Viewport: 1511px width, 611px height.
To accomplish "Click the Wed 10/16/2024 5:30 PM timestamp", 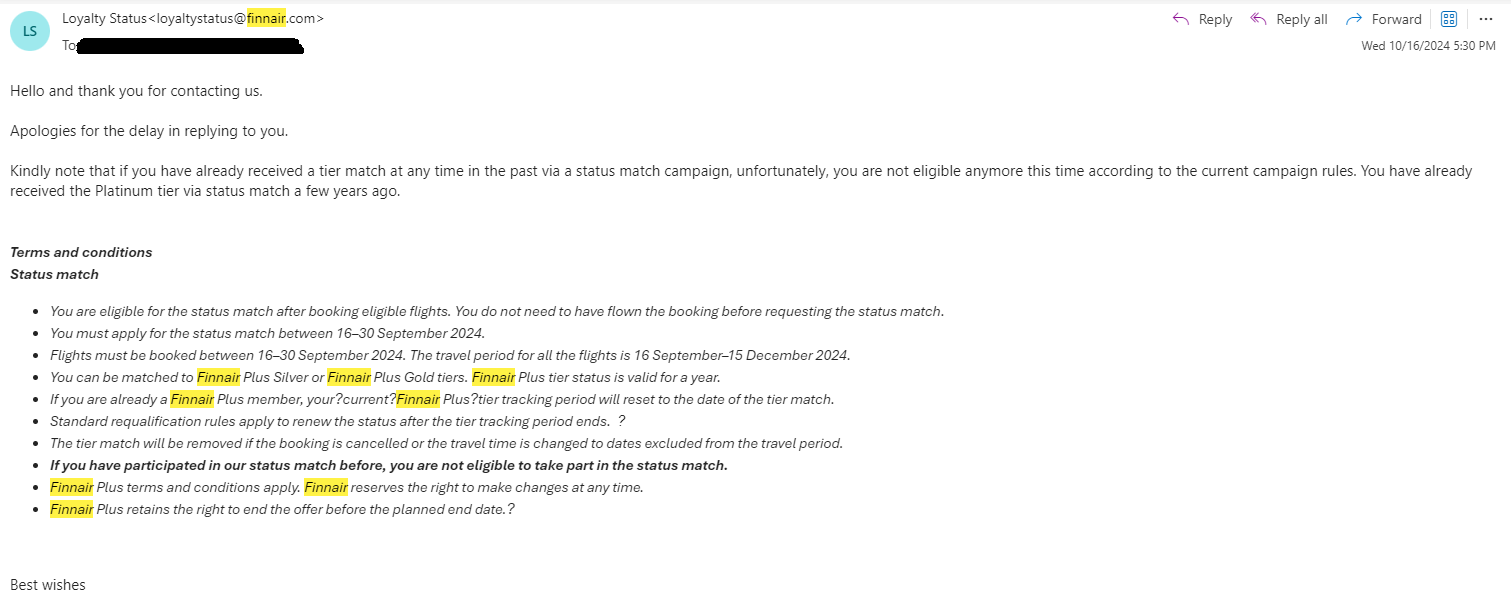I will click(1428, 46).
